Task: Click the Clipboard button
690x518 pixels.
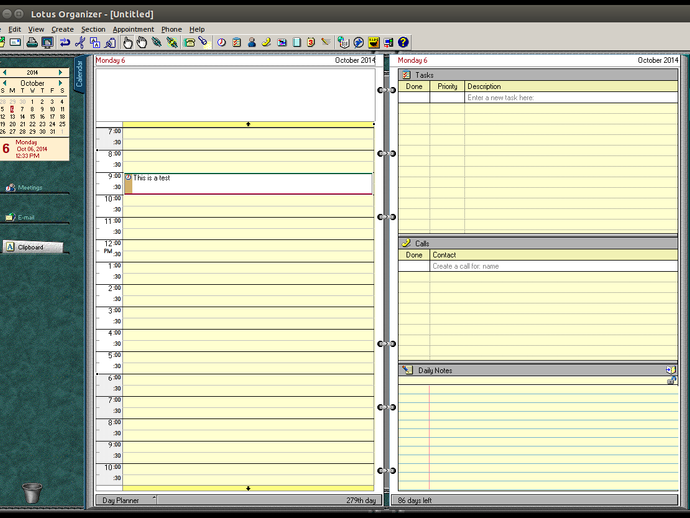Action: tap(33, 247)
